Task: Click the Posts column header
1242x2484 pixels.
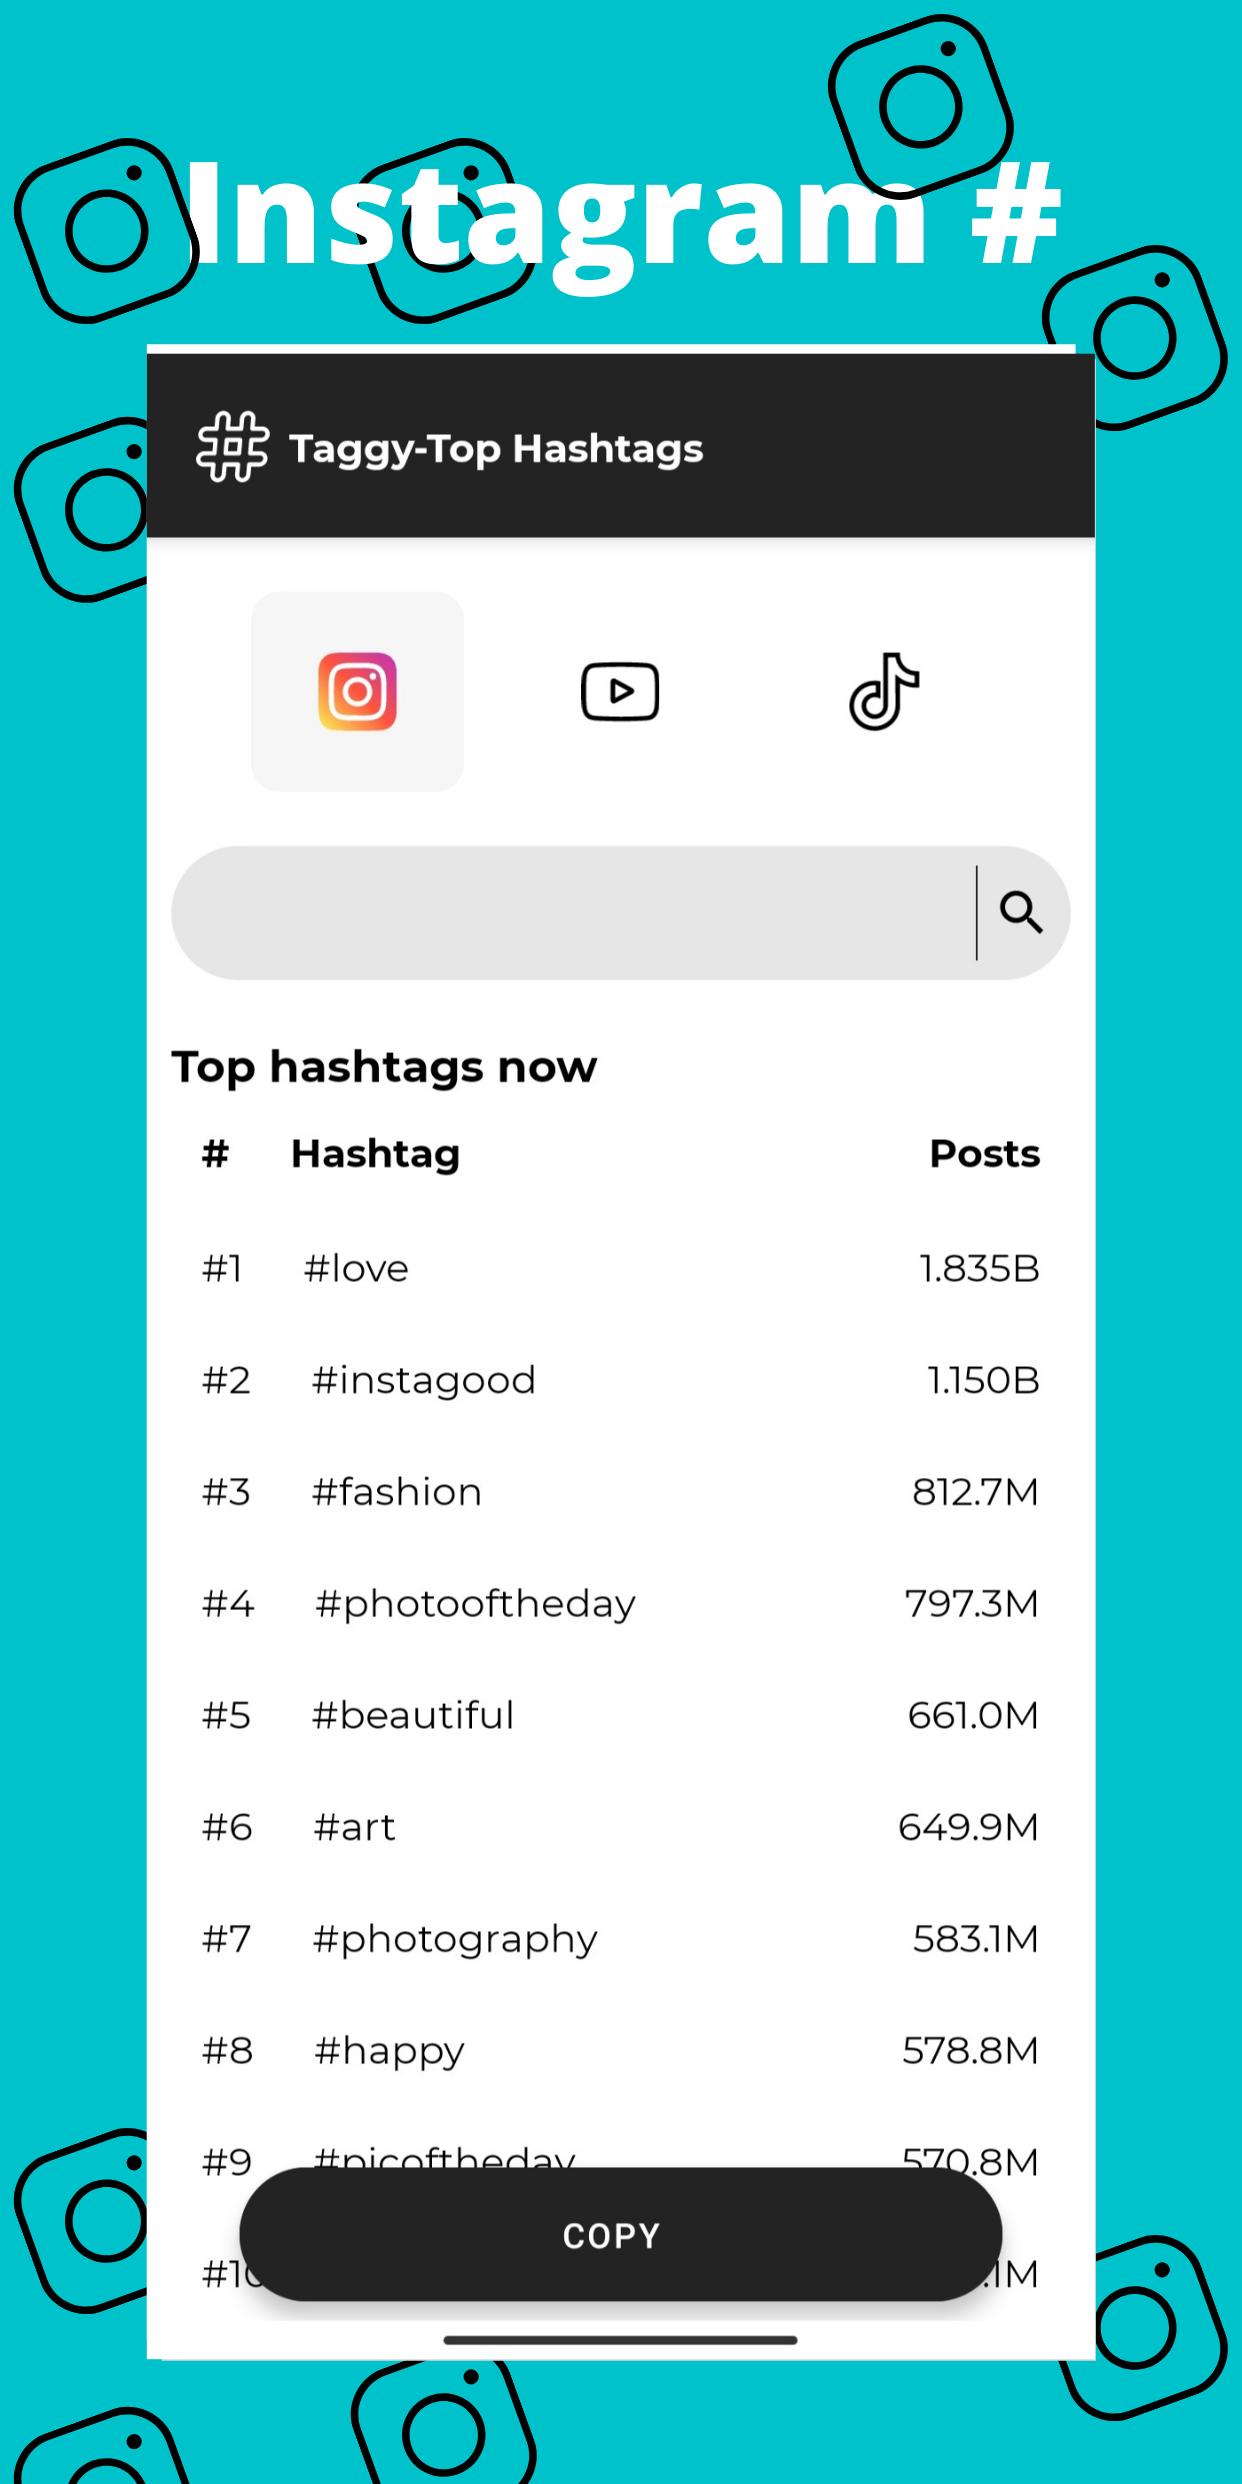Action: [x=984, y=1153]
